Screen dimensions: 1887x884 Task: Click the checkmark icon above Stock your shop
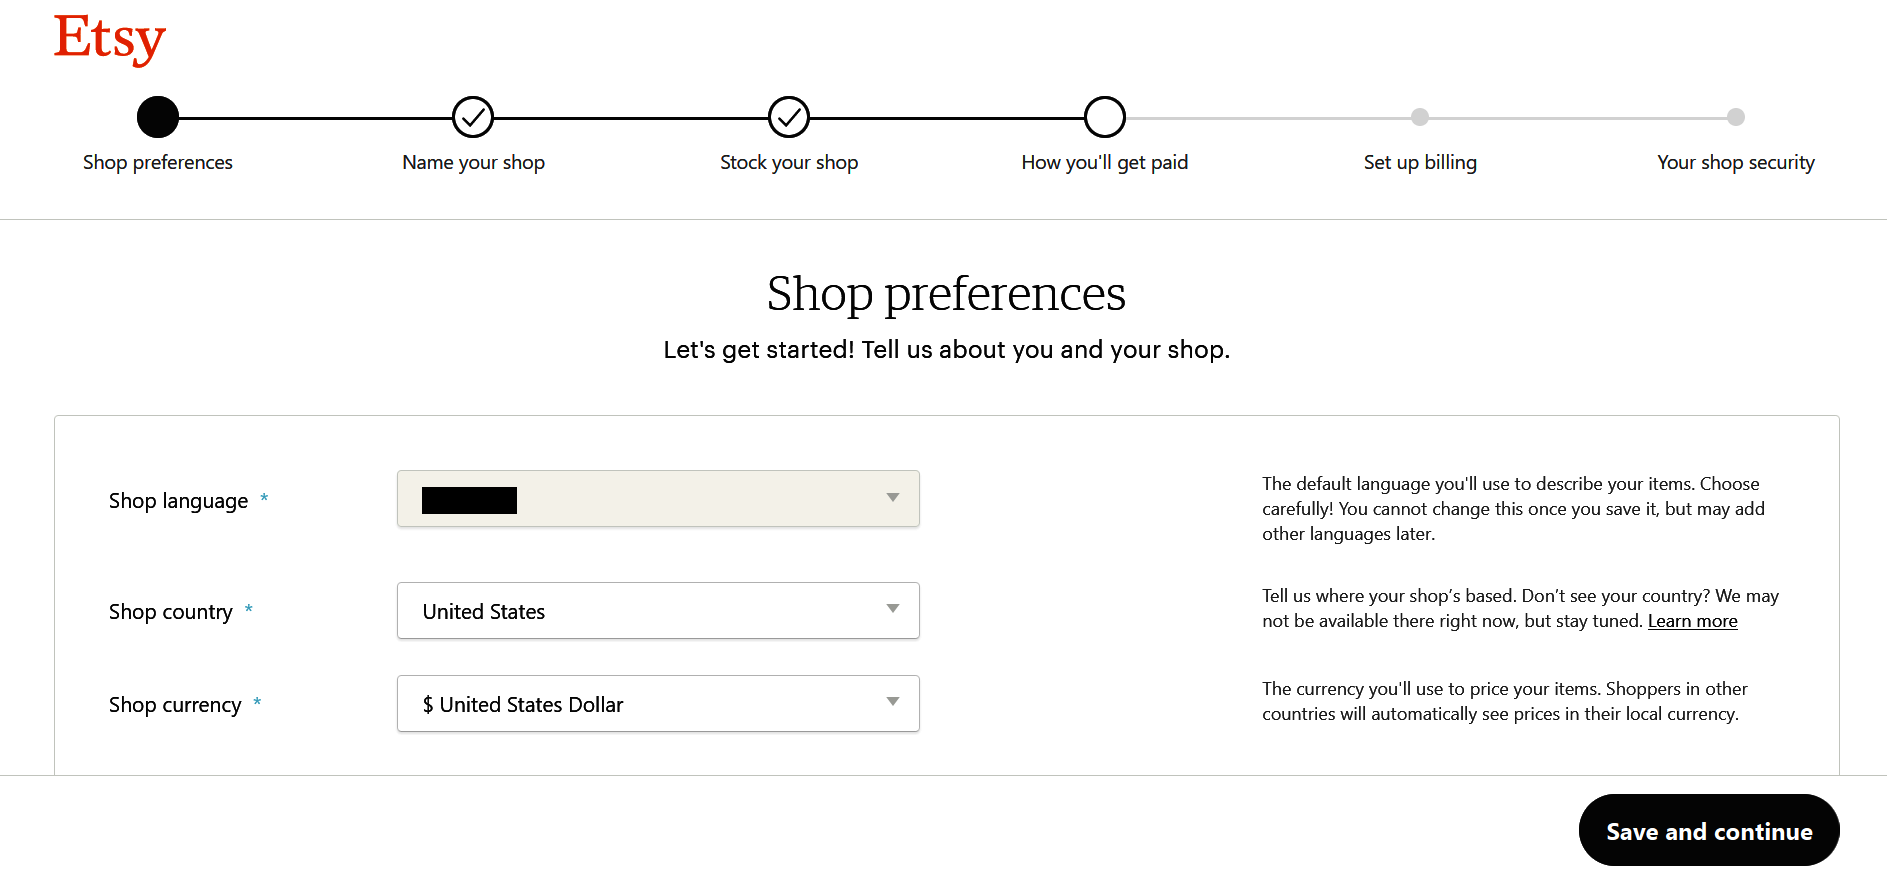tap(789, 116)
